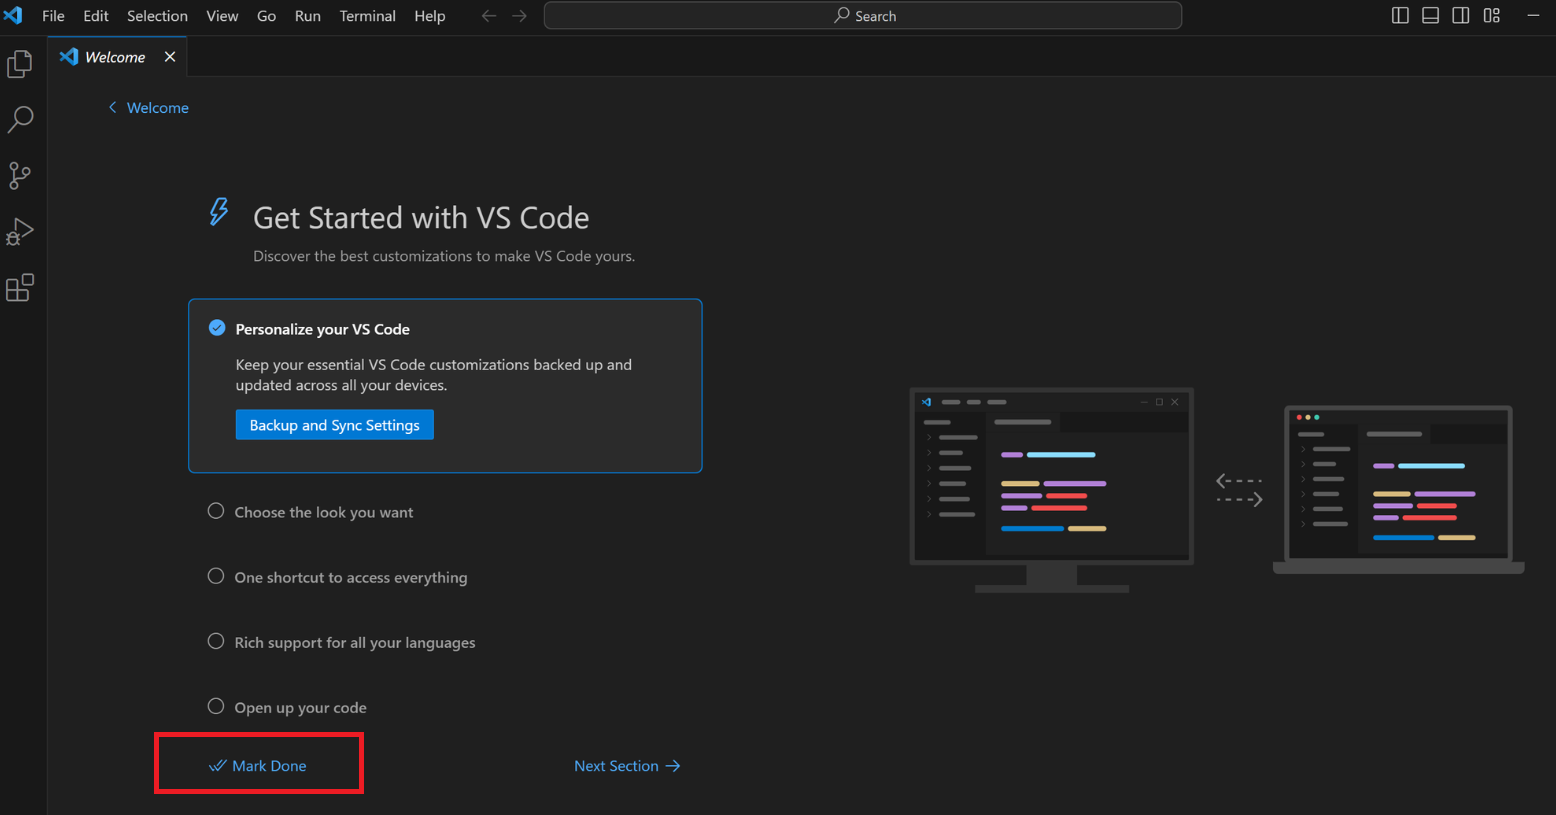Toggle the secondary side bar layout icon
Viewport: 1556px width, 815px height.
click(x=1461, y=16)
